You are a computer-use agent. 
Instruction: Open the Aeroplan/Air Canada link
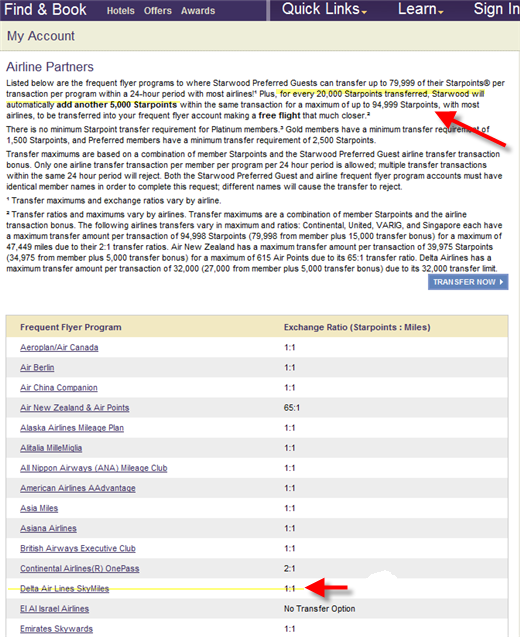(x=59, y=348)
